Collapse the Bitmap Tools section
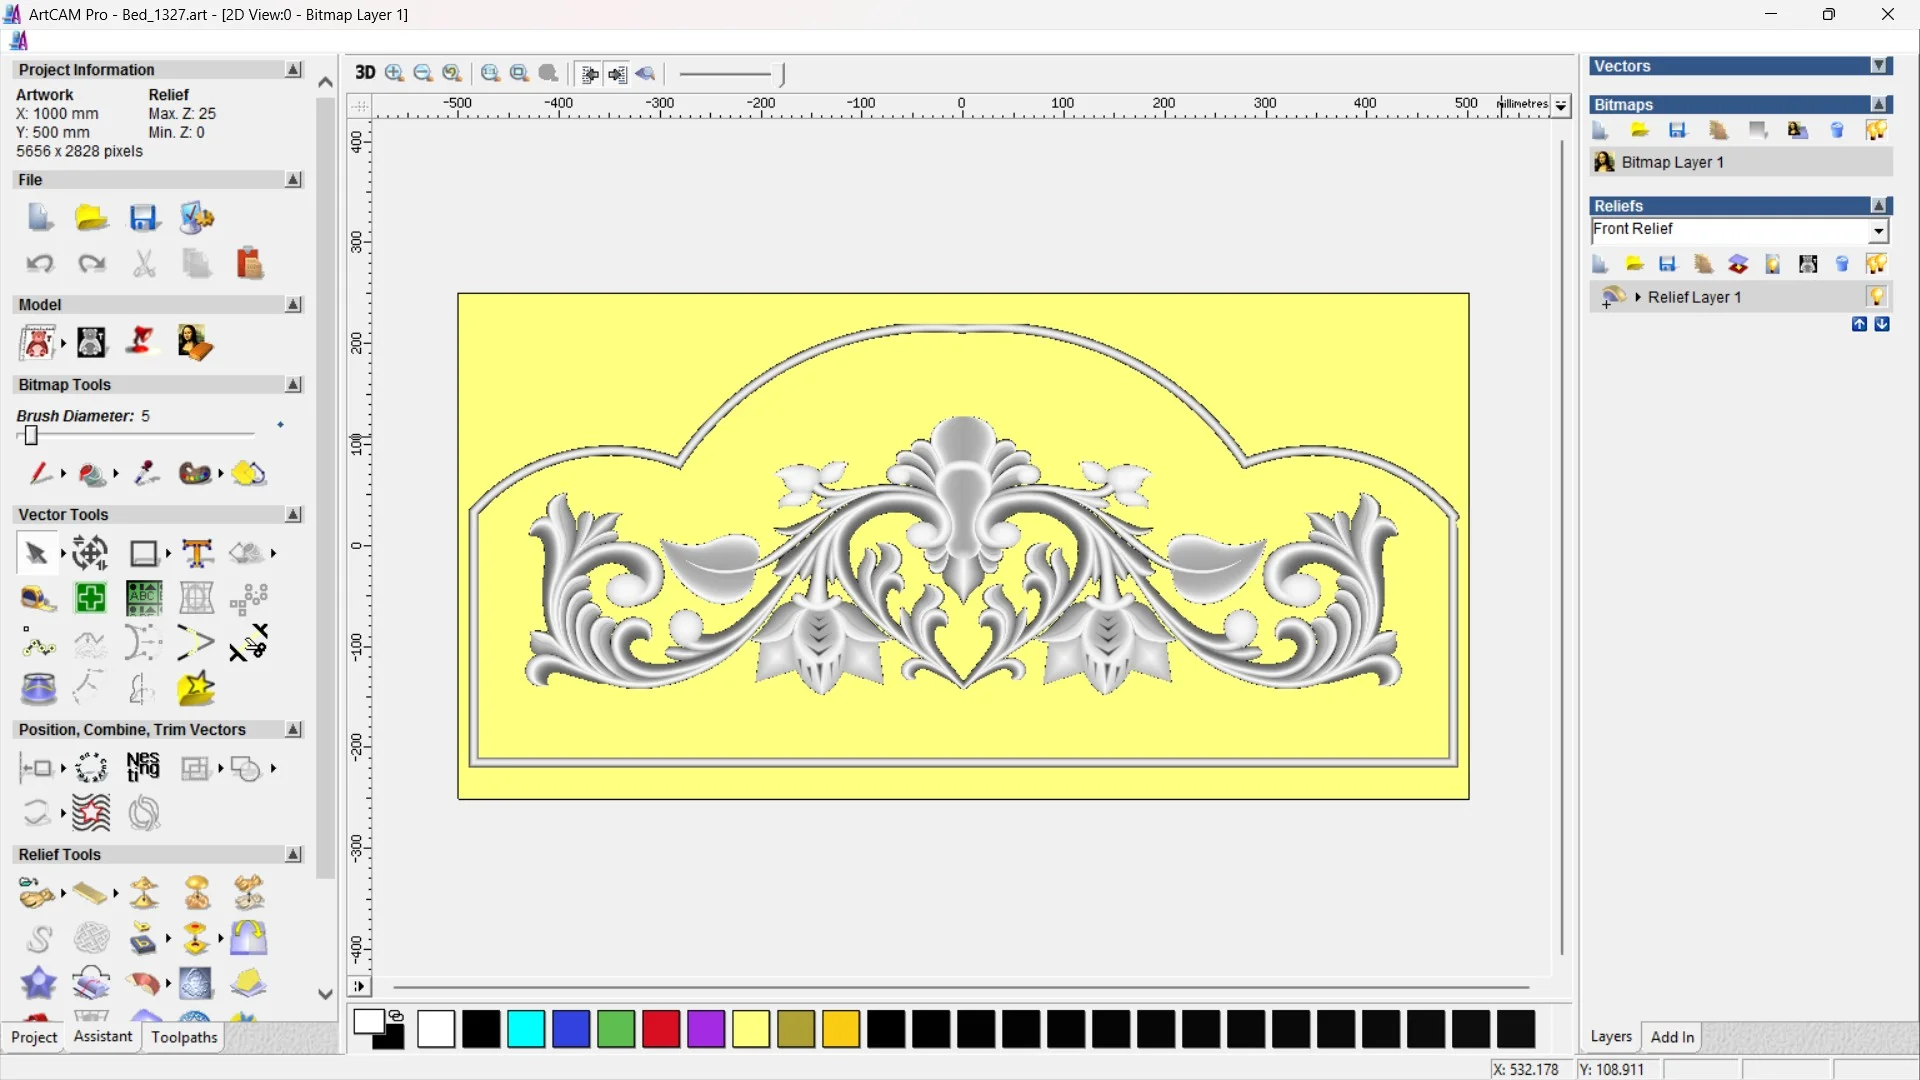 point(293,385)
